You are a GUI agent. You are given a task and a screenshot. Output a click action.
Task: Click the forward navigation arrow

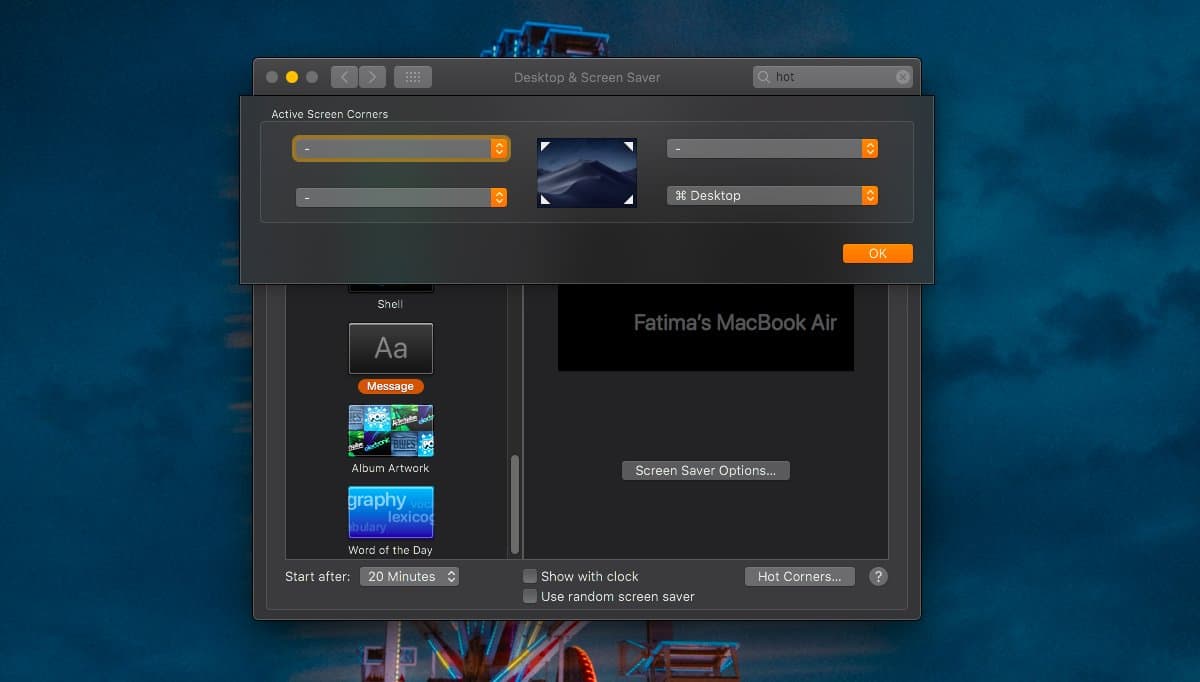pyautogui.click(x=372, y=77)
